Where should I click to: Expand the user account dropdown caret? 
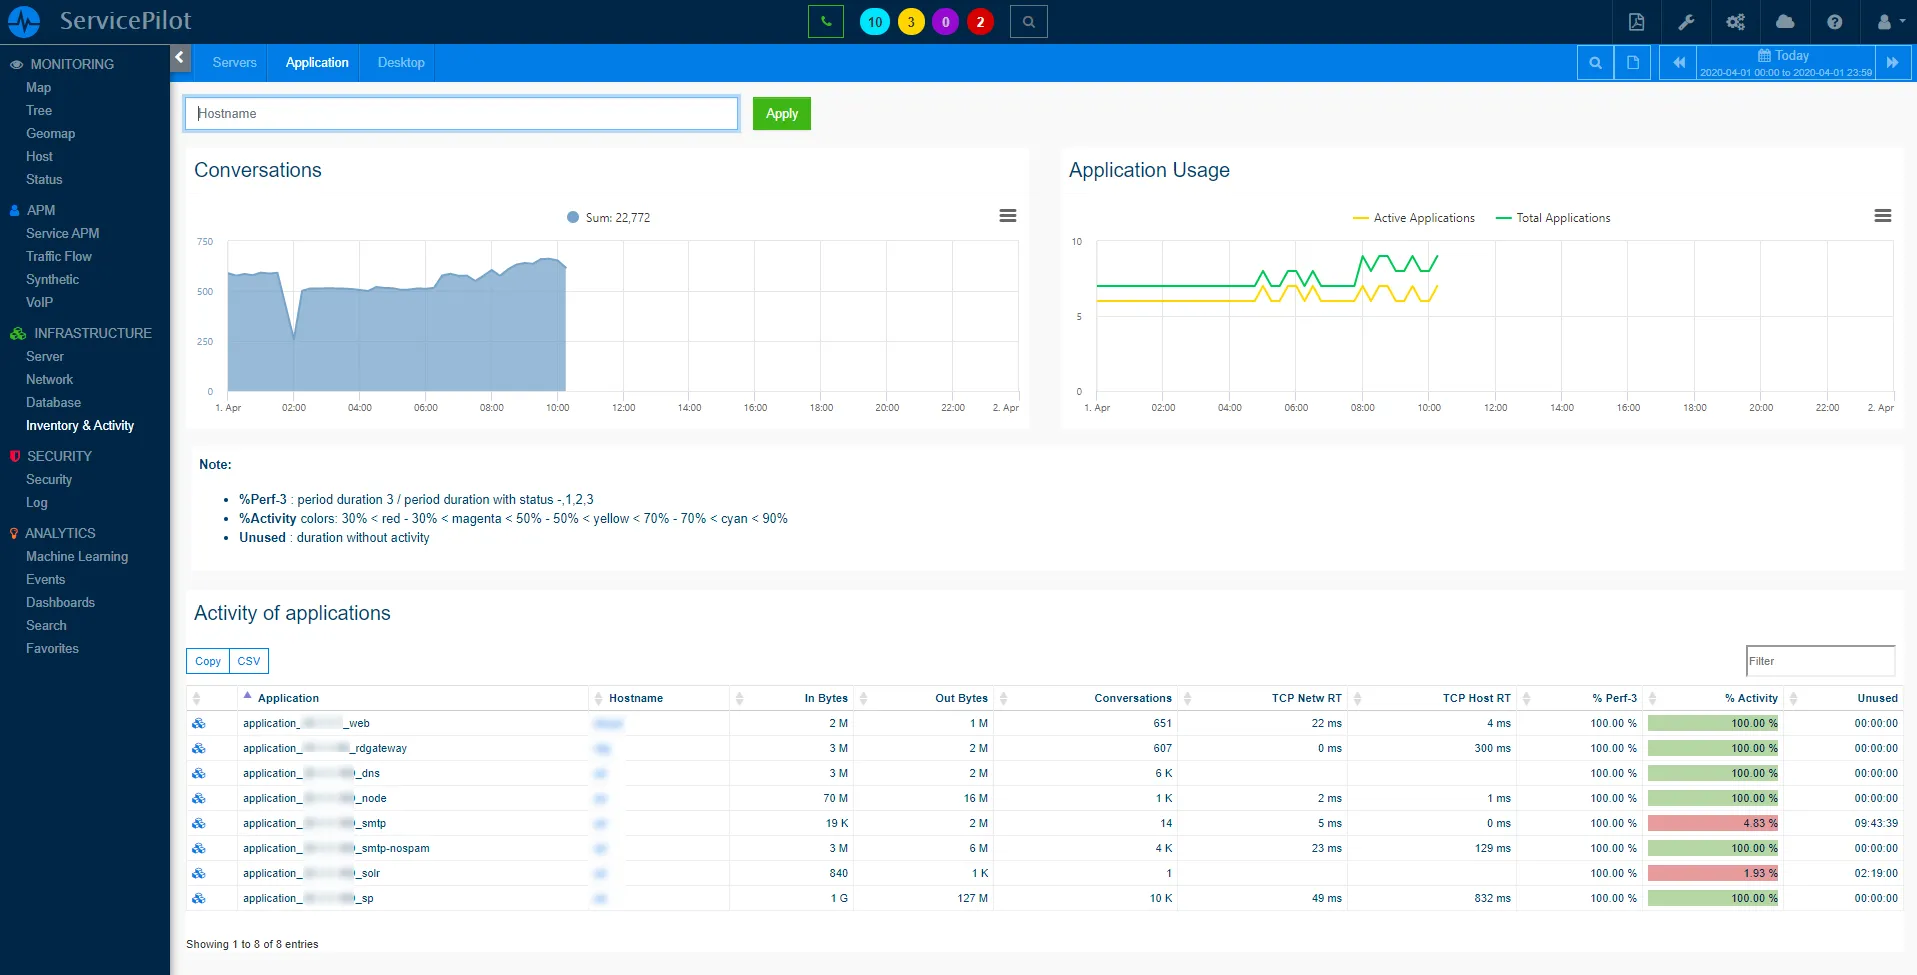click(x=1901, y=21)
